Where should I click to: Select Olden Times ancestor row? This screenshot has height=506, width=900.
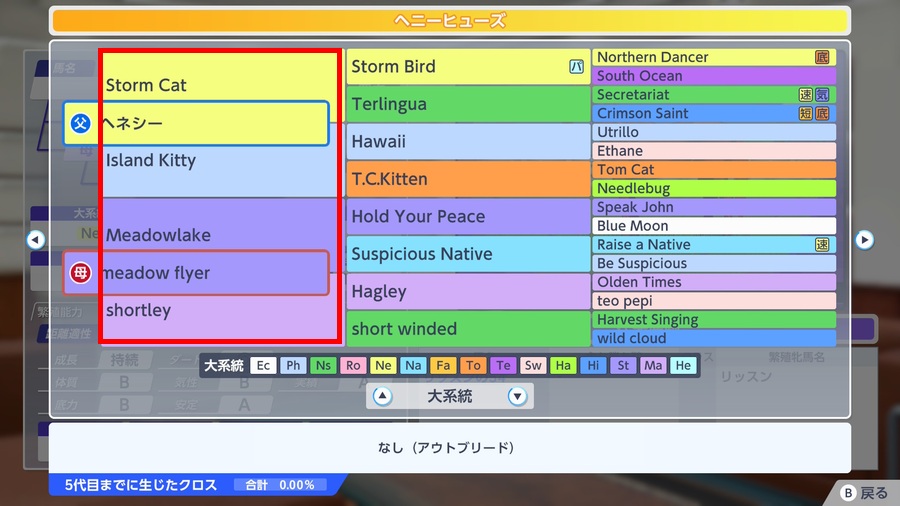(x=714, y=282)
